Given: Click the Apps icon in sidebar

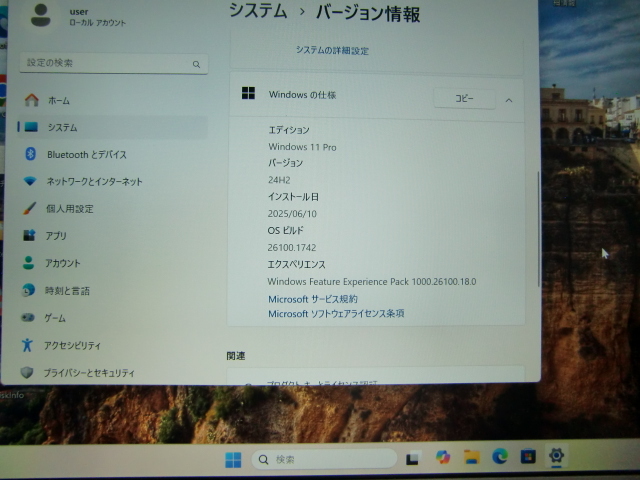Looking at the screenshot, I should [29, 235].
